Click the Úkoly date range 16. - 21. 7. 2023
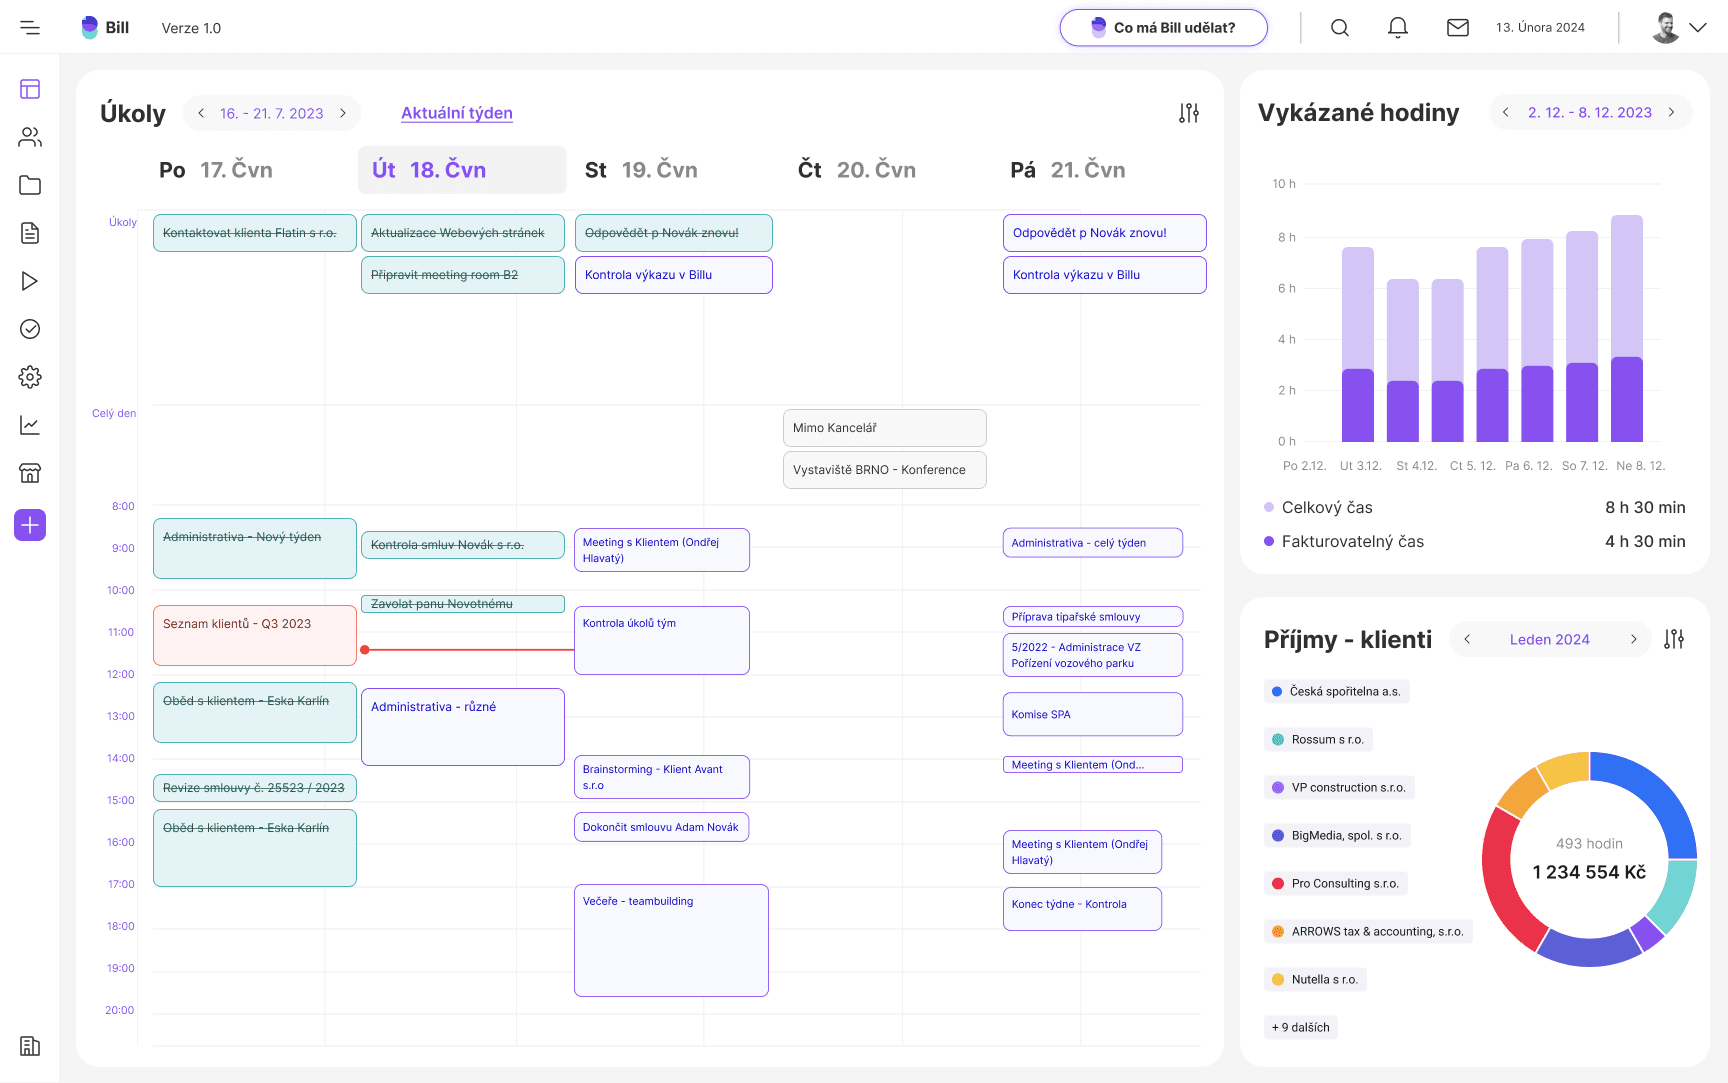 pos(272,113)
